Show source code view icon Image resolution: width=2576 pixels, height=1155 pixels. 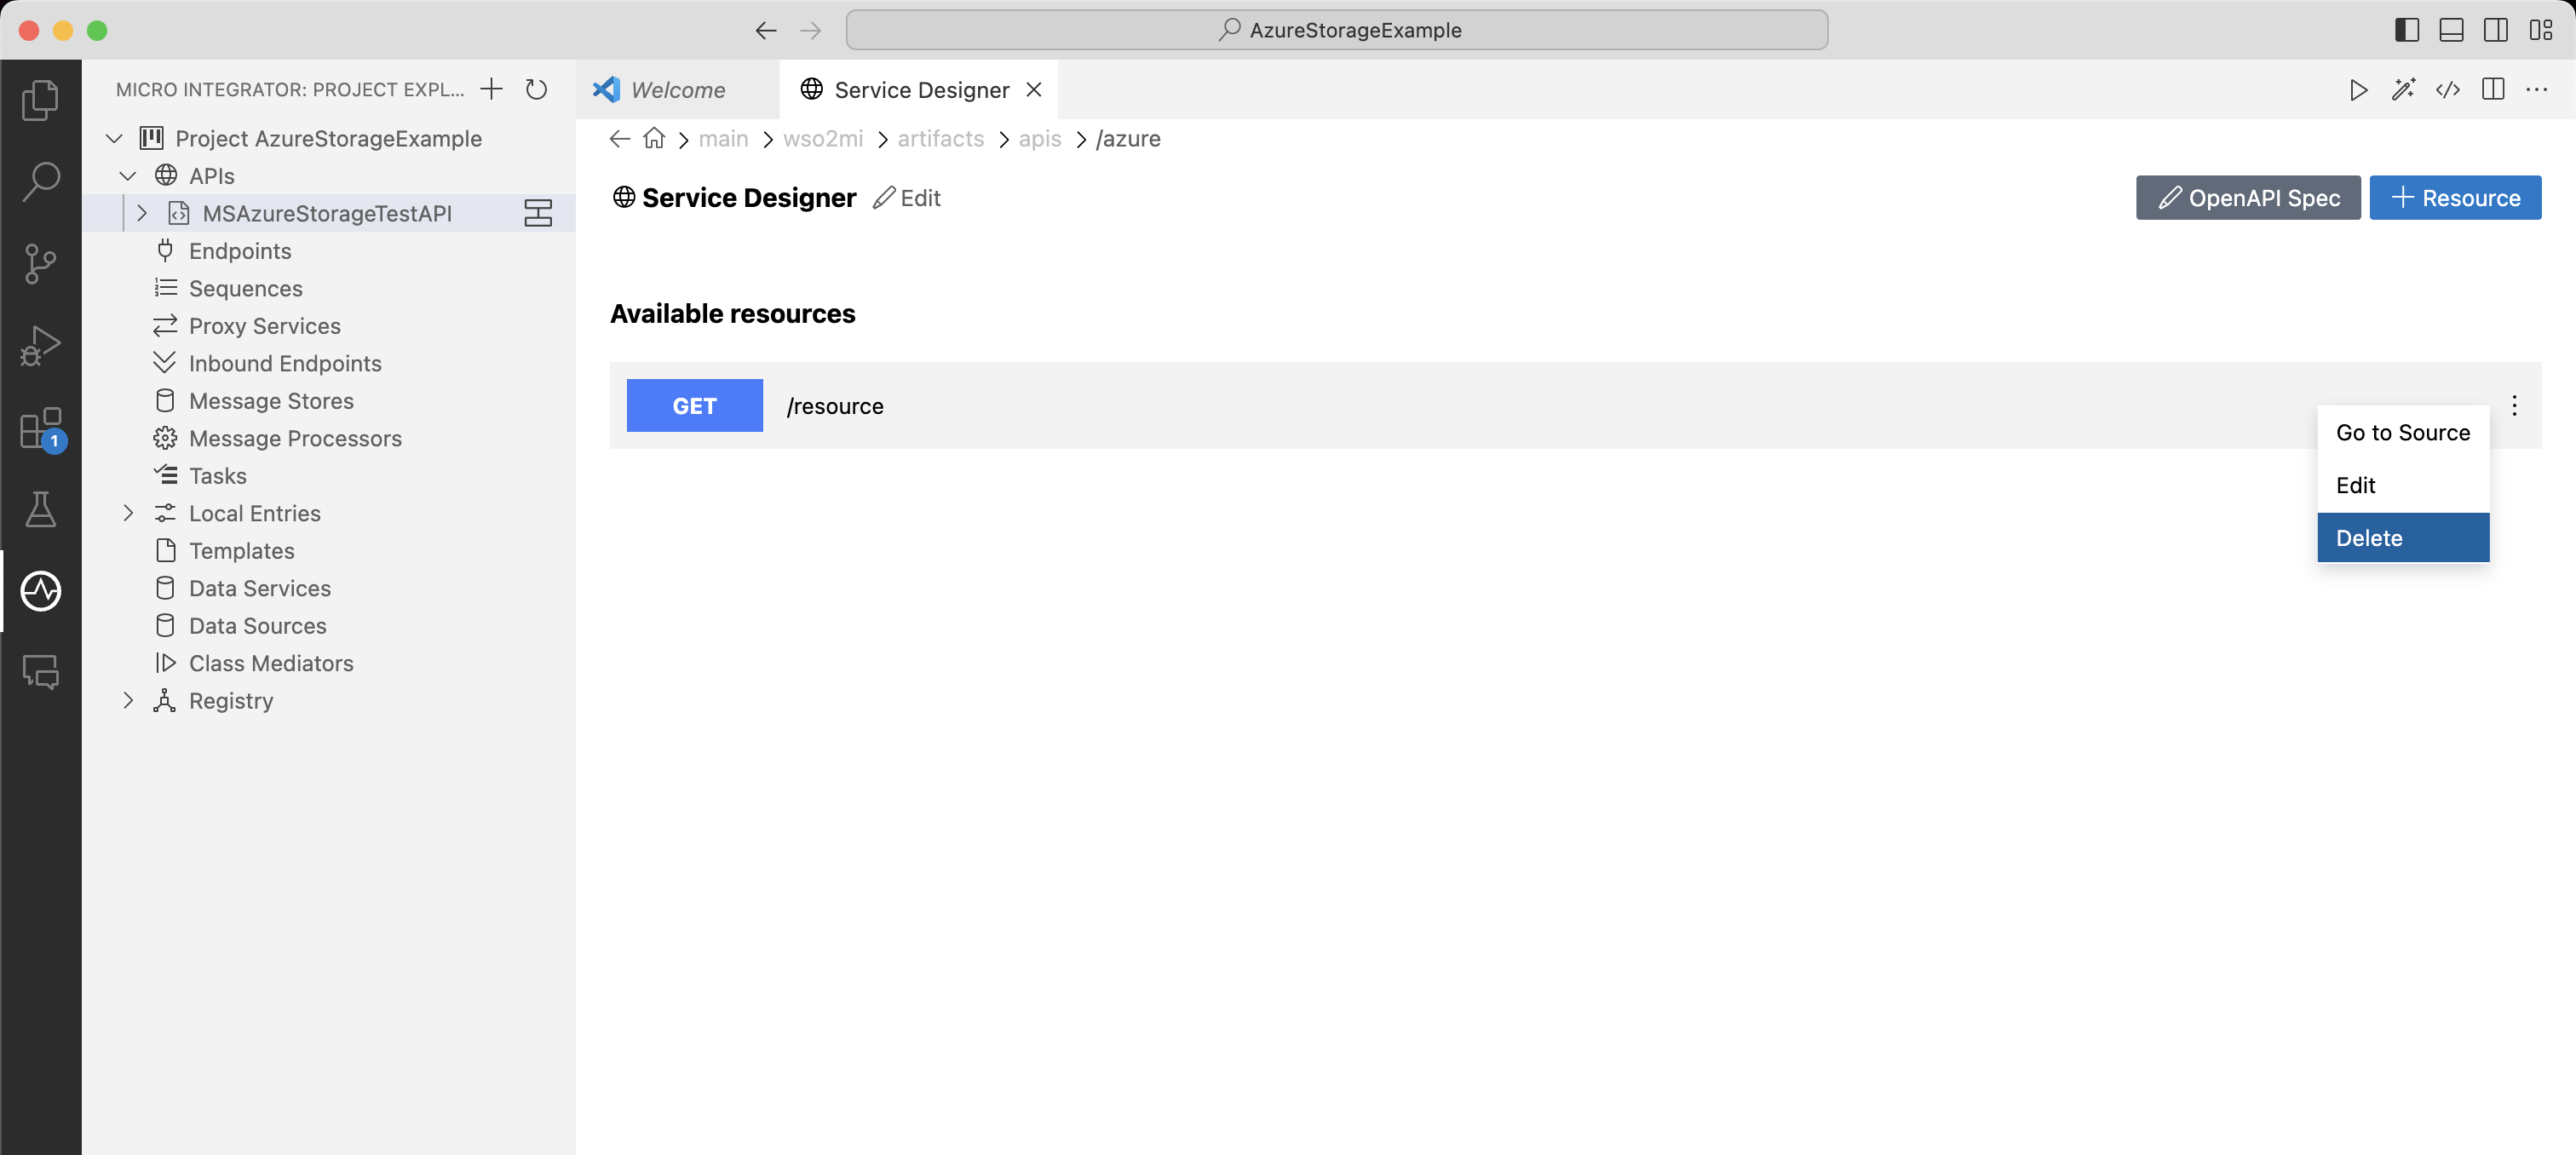2448,90
